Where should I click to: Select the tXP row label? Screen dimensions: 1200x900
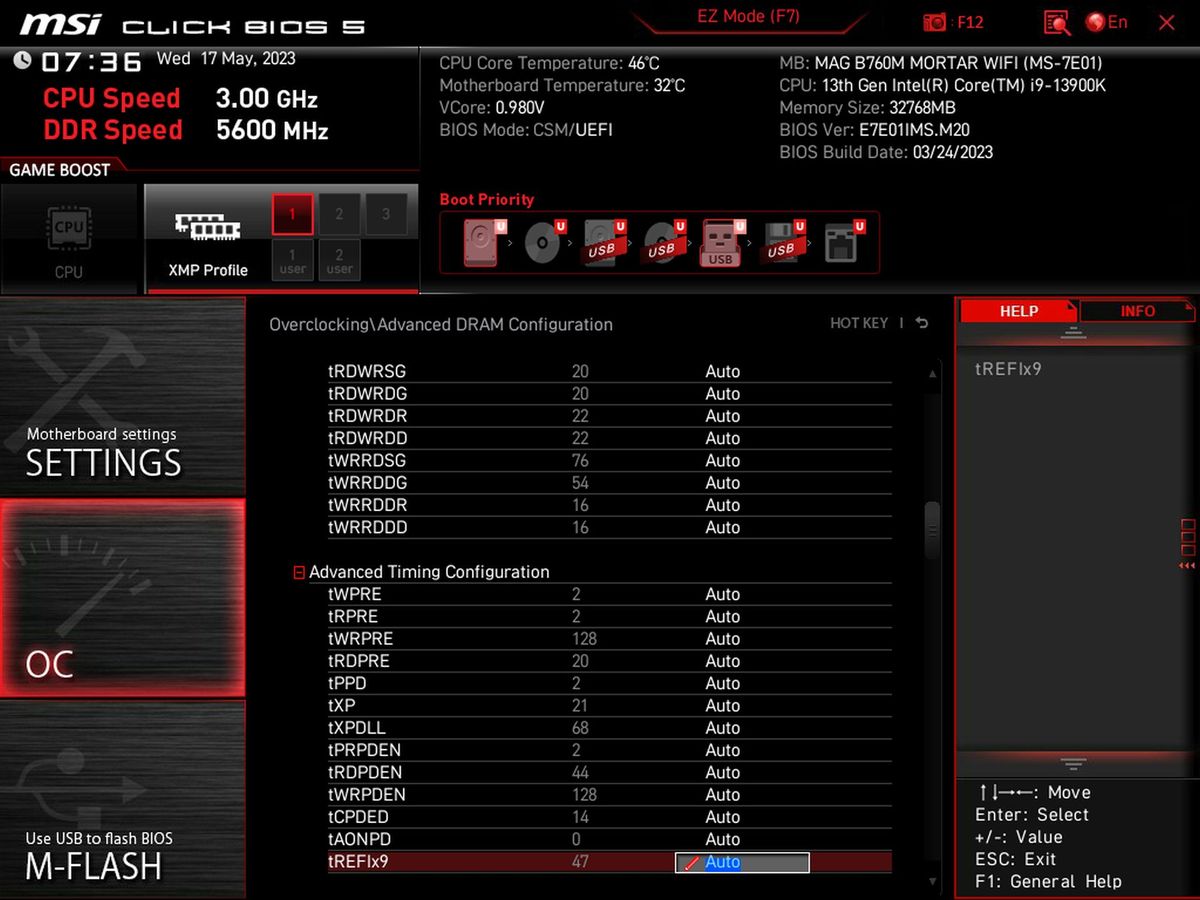pyautogui.click(x=341, y=705)
